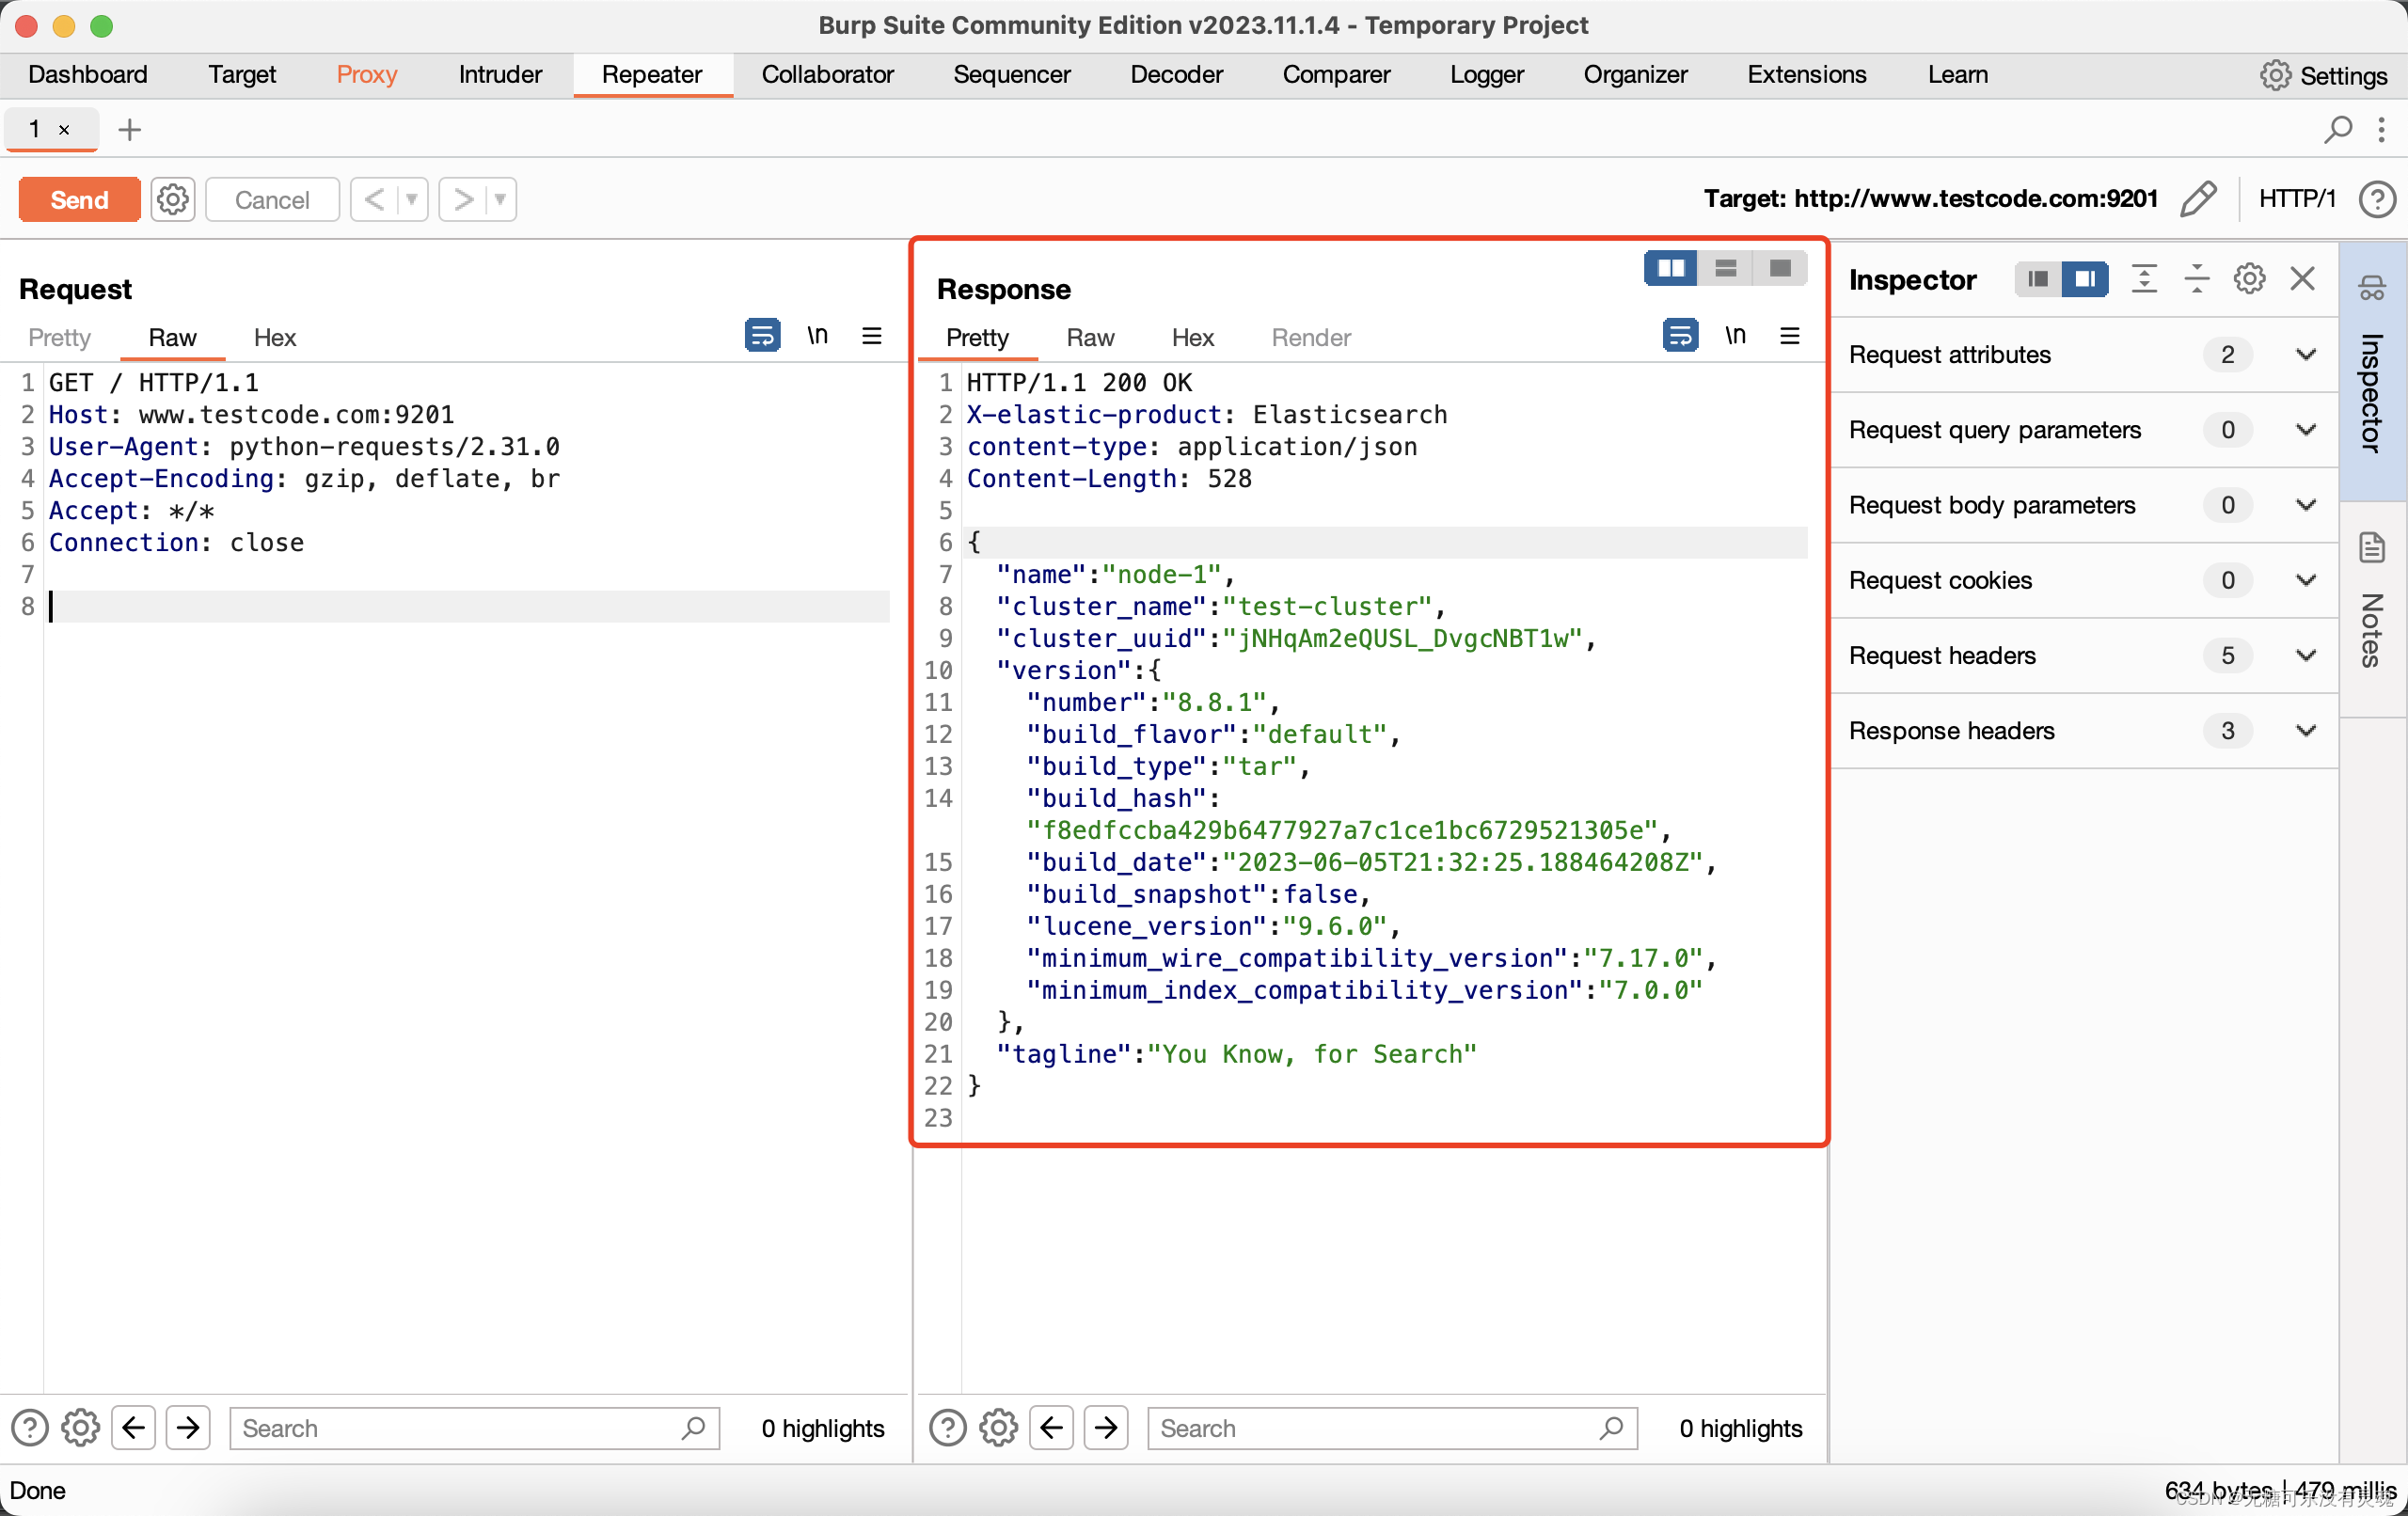Click the Repeater tab in toolbar

pos(650,73)
